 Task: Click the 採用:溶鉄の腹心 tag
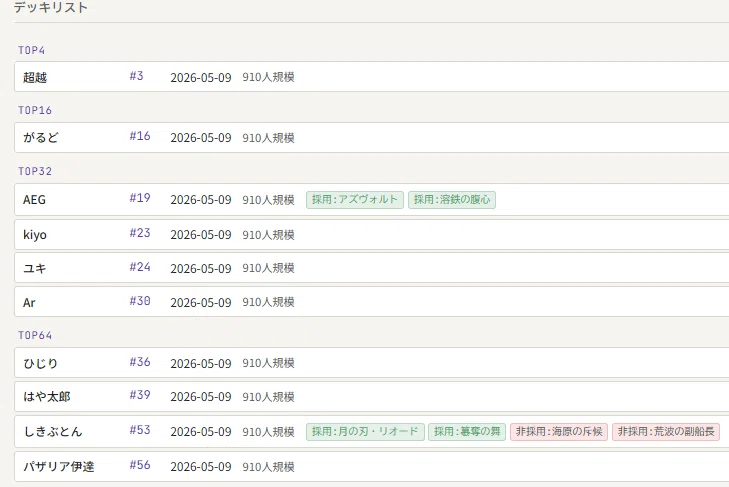[x=452, y=200]
